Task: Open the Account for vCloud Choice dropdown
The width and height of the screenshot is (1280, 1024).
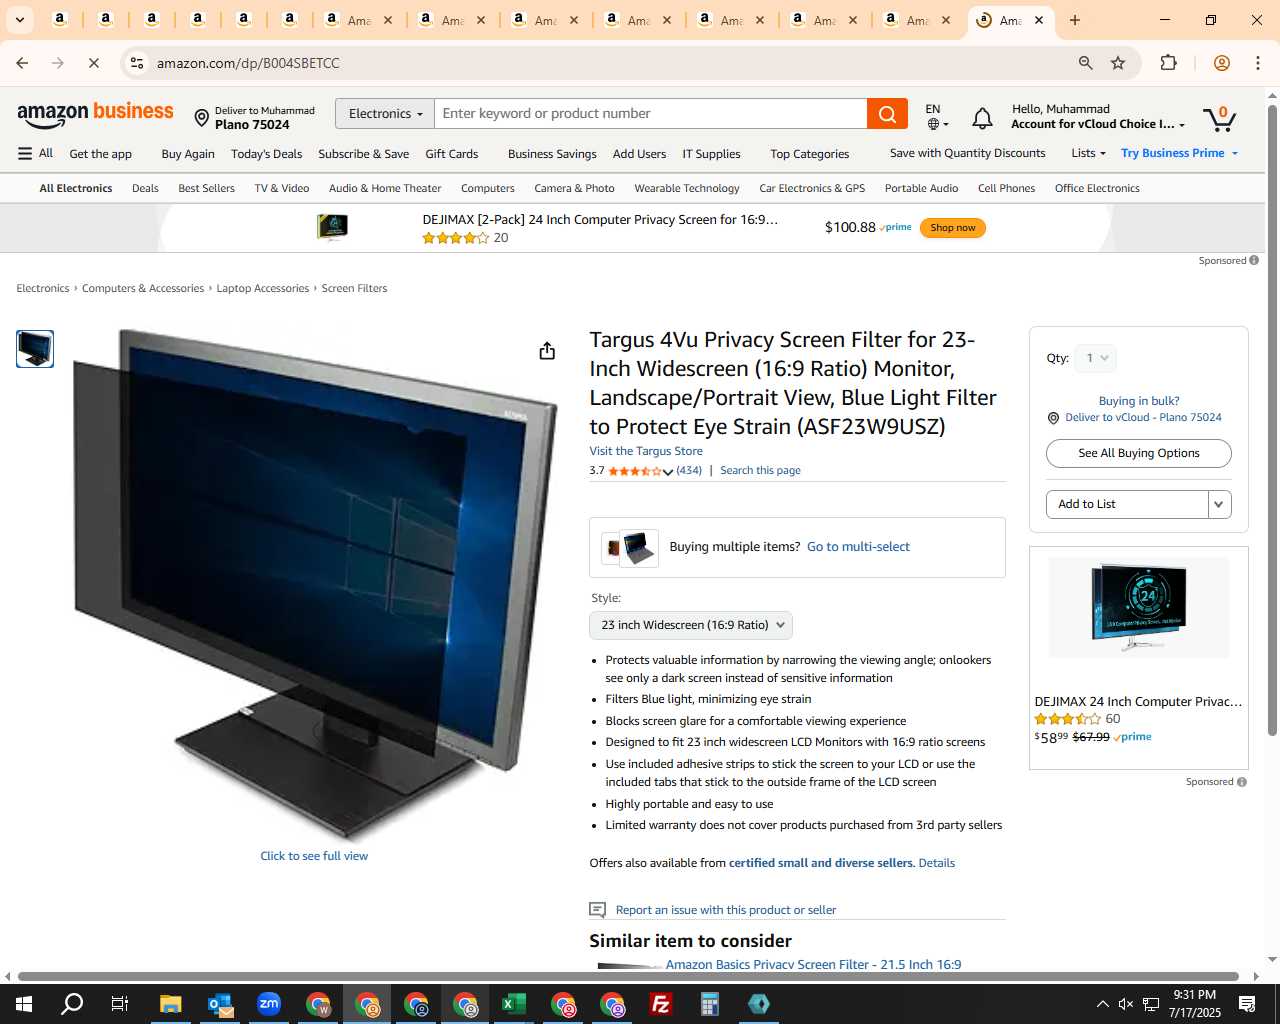Action: click(1098, 124)
